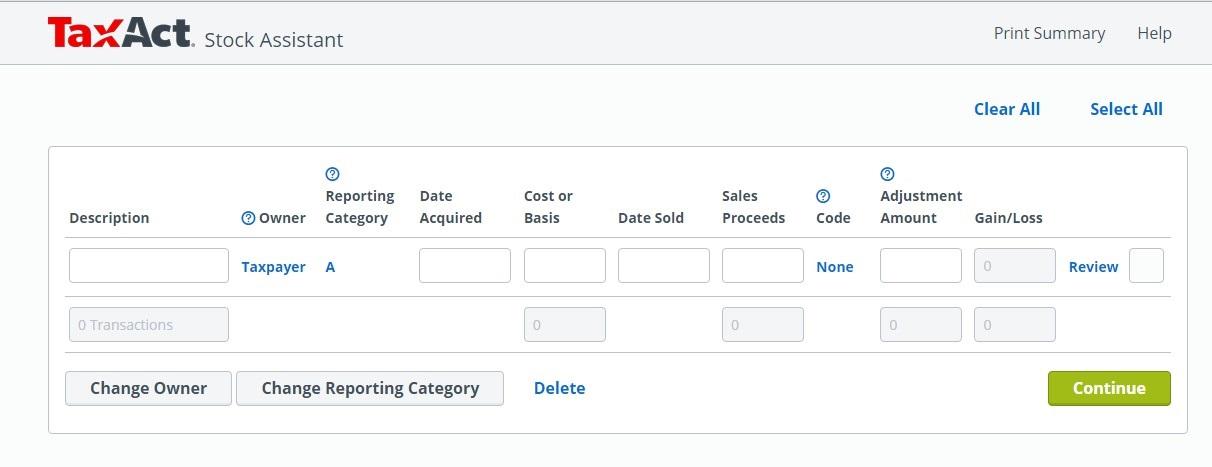
Task: Focus the Description input field
Action: point(149,266)
